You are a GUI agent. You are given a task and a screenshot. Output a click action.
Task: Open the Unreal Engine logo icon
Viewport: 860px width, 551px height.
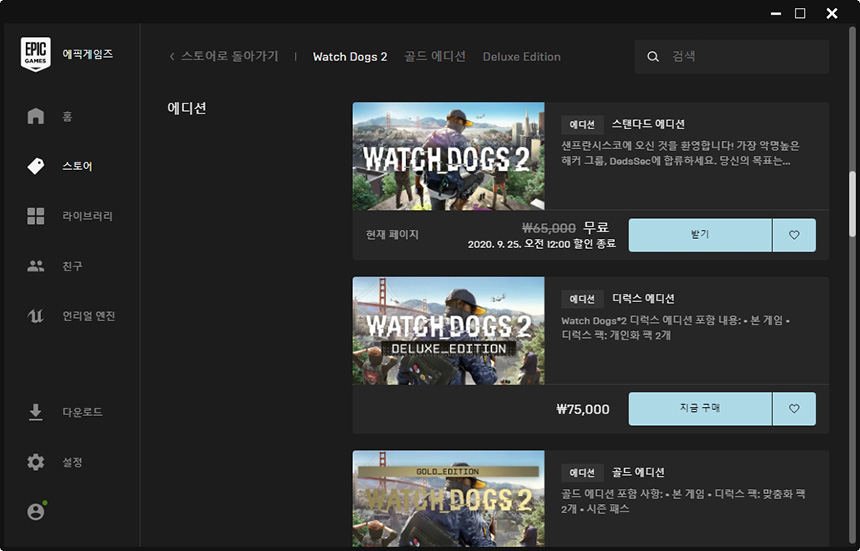[x=36, y=316]
